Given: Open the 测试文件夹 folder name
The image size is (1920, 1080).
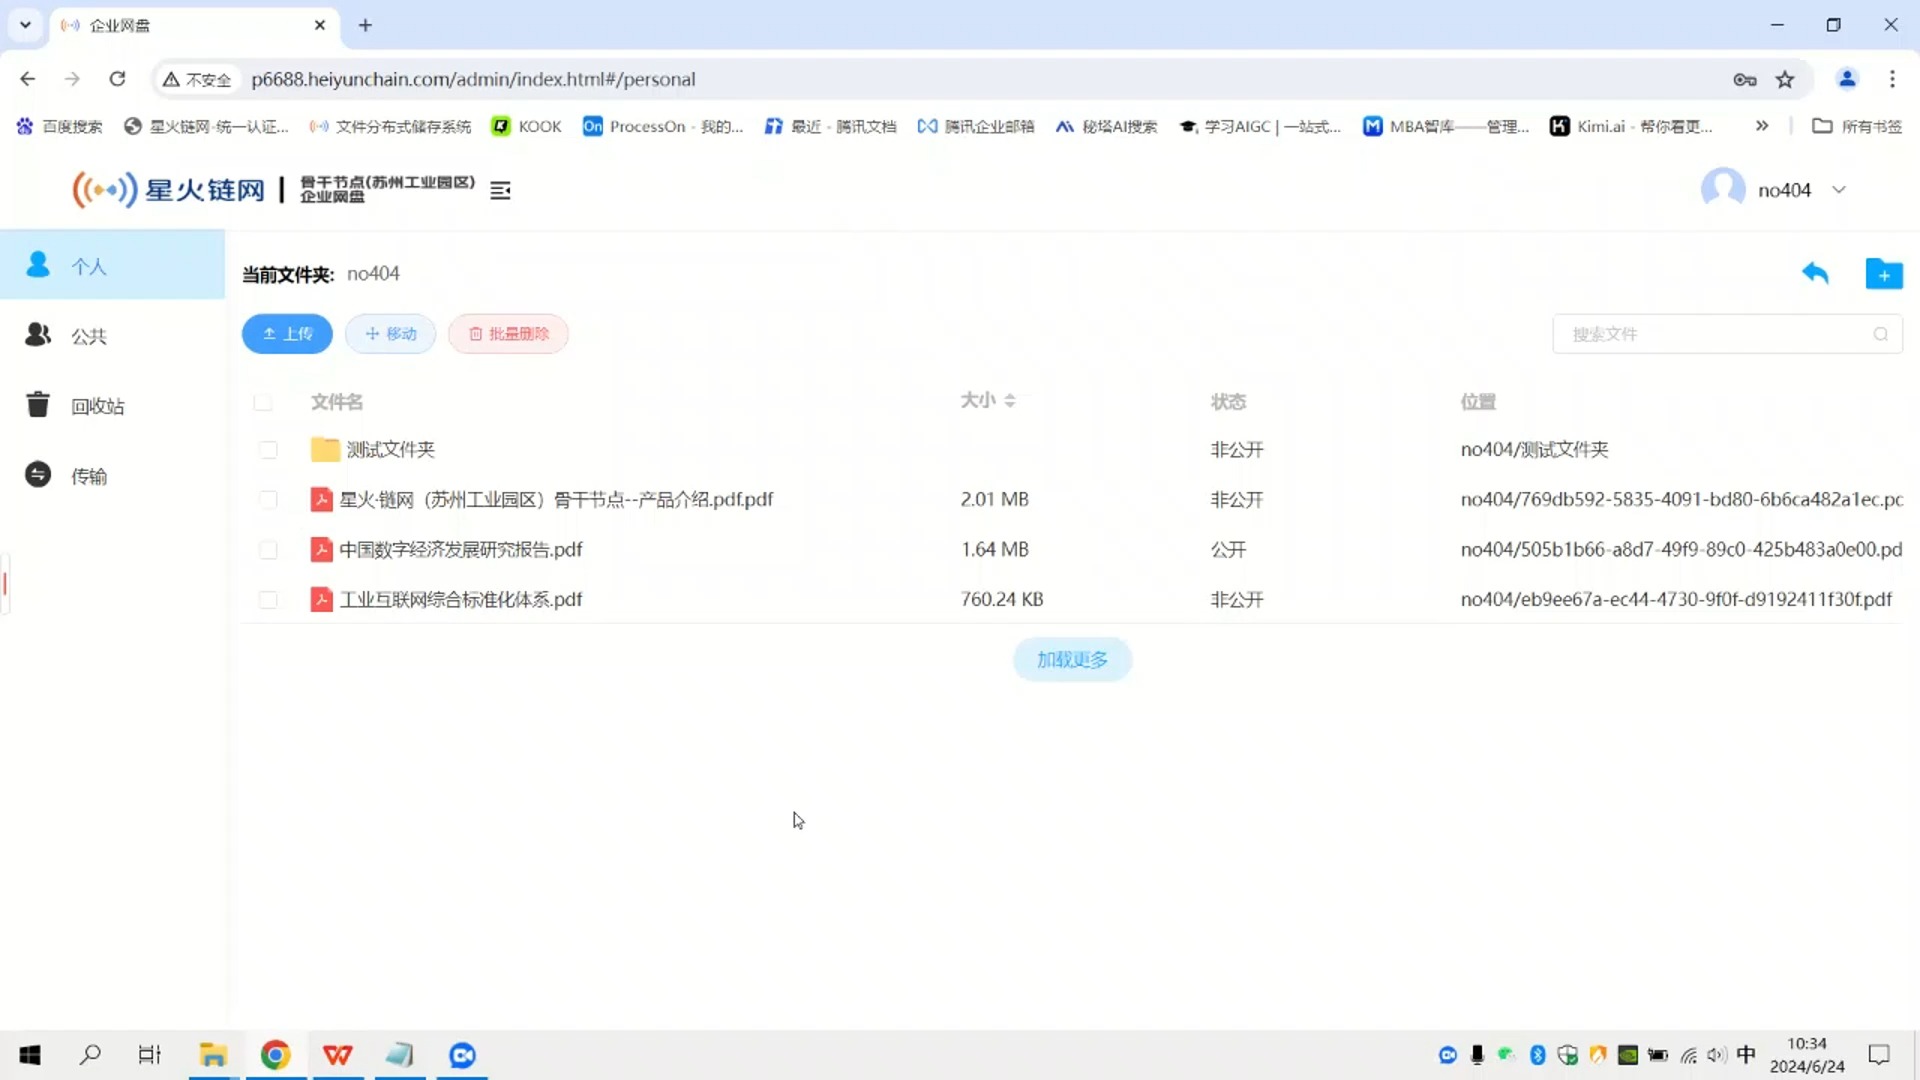Looking at the screenshot, I should pos(391,449).
